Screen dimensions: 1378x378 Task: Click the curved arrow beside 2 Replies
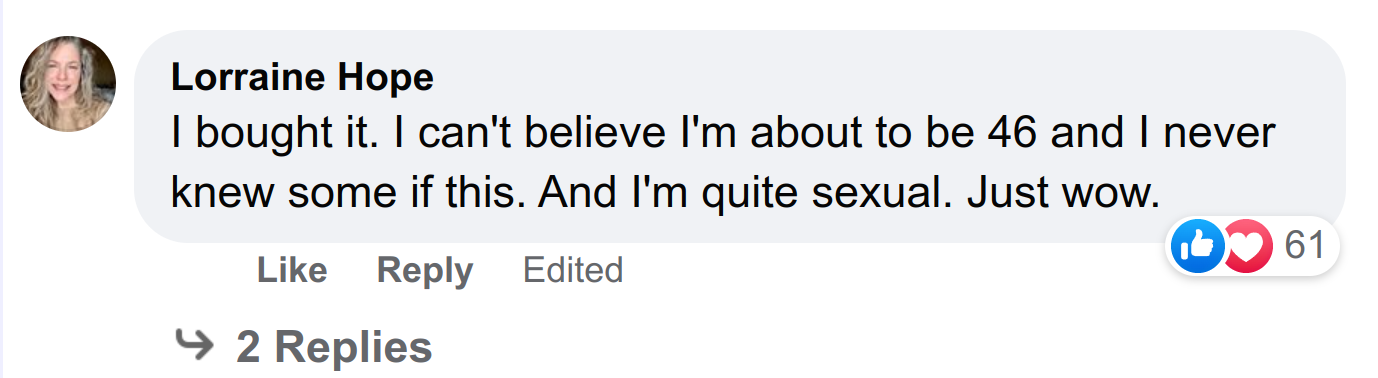click(195, 345)
